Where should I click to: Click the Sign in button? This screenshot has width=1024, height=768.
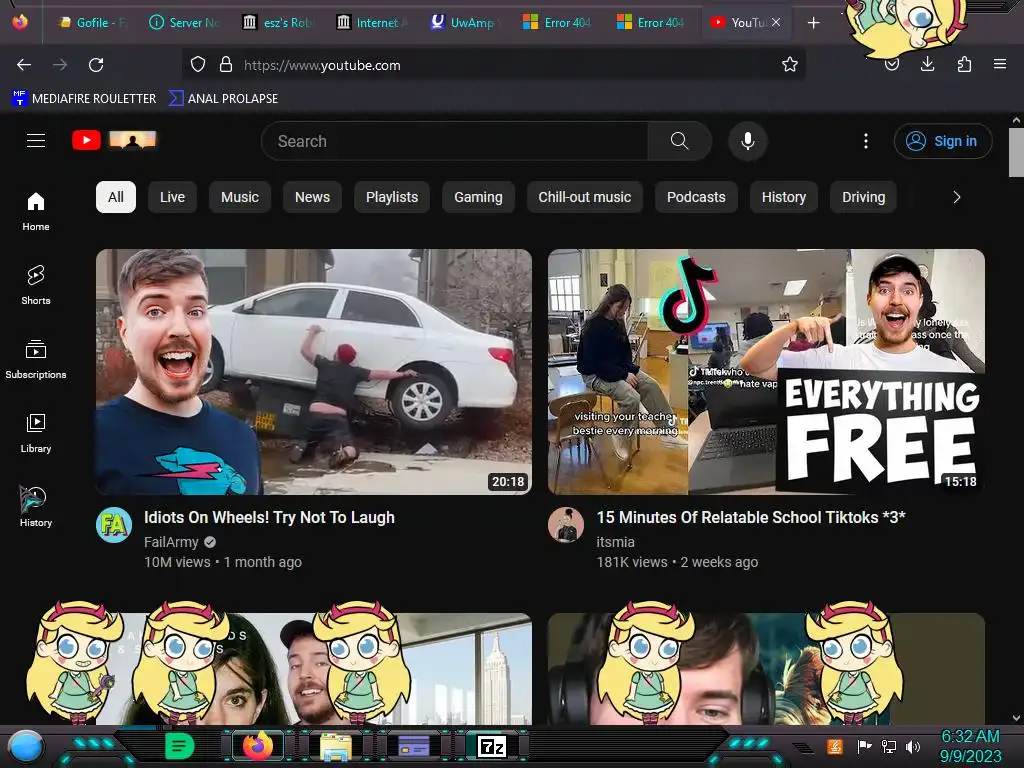point(943,141)
